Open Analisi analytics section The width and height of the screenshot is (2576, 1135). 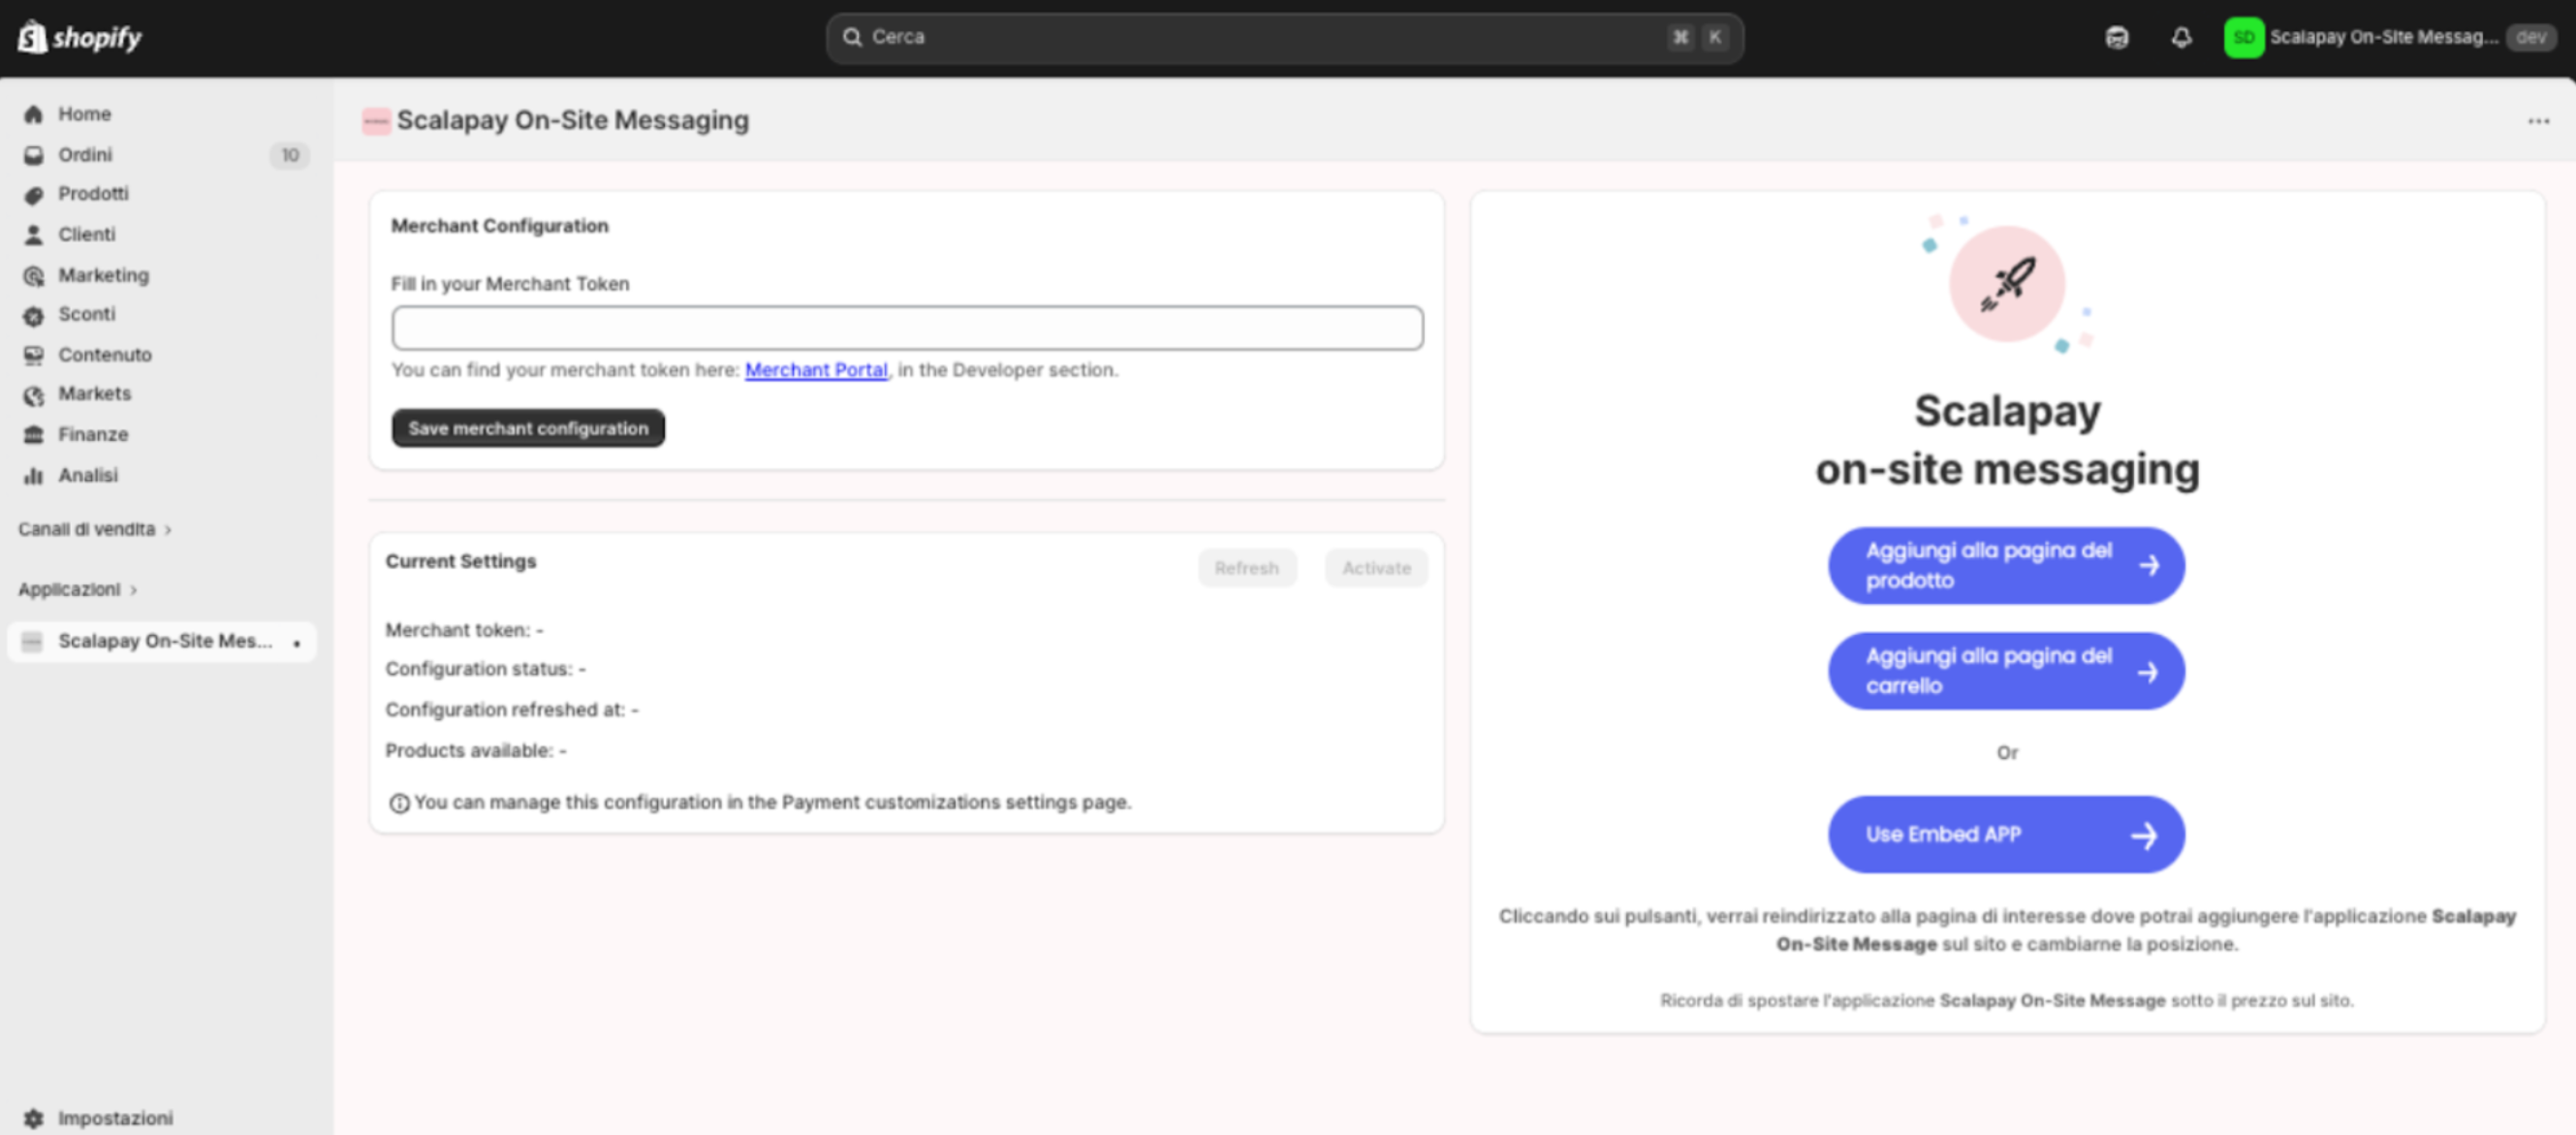(x=87, y=475)
